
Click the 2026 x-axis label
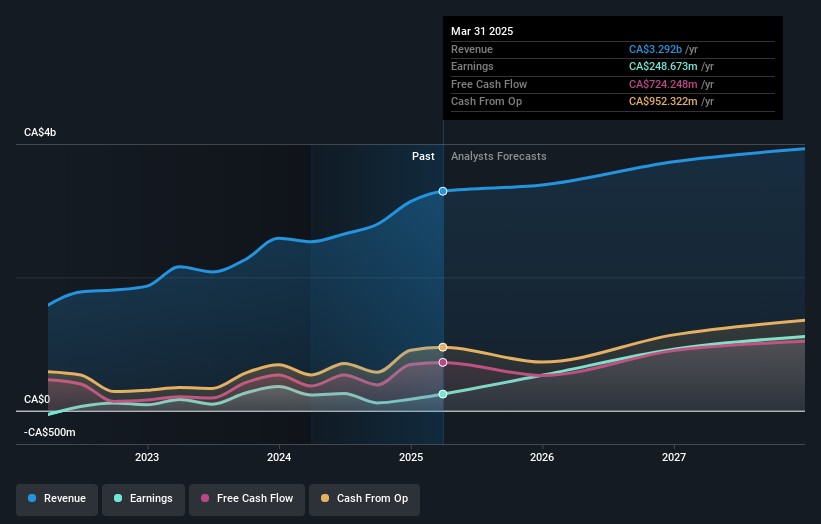click(542, 457)
